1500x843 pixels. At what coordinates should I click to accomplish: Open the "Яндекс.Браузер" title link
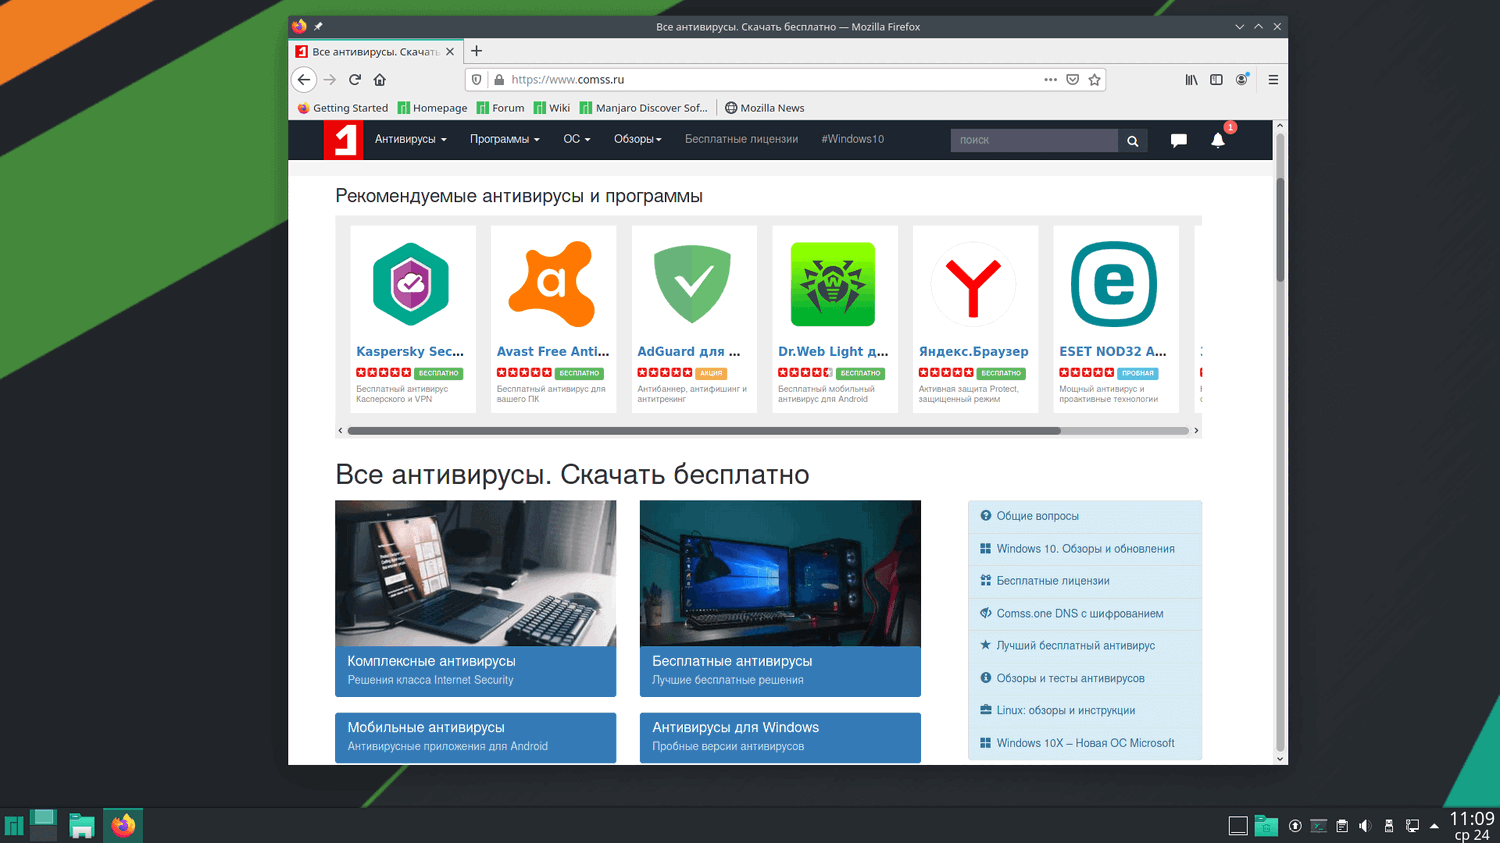coord(974,352)
